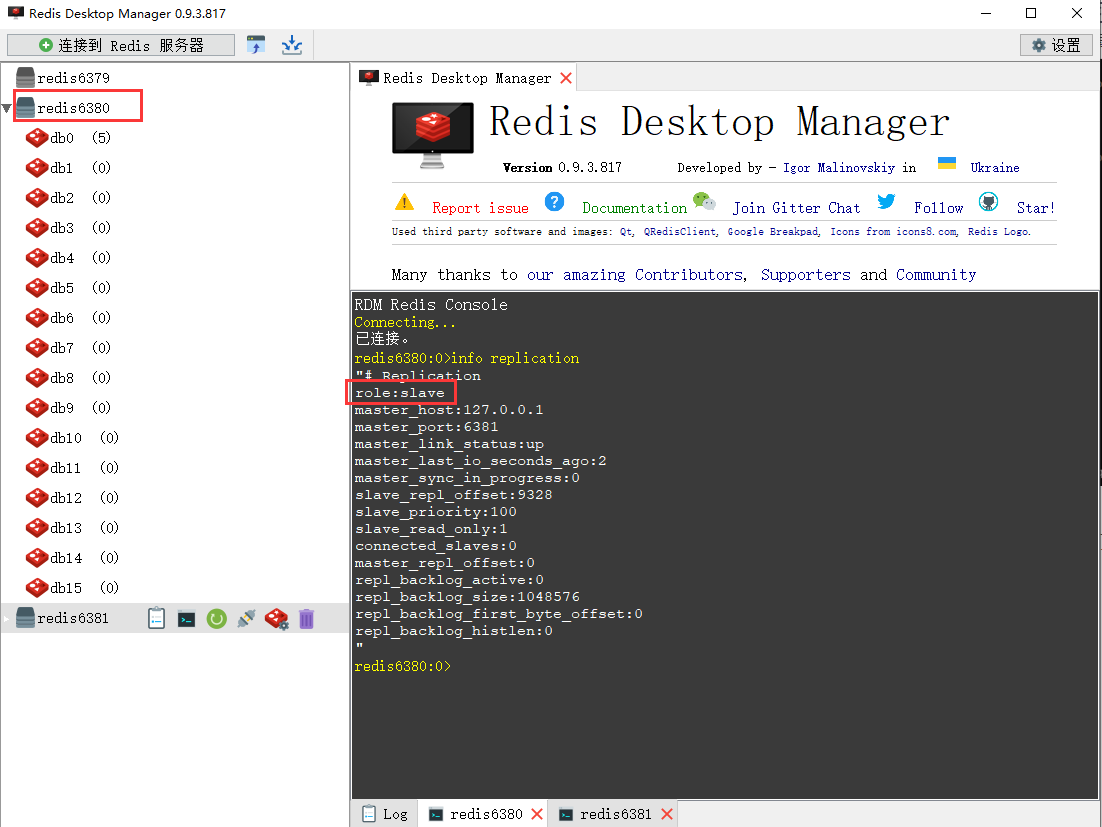This screenshot has height=827, width=1102.
Task: Open the Google Breakpad link
Action: pos(774,232)
